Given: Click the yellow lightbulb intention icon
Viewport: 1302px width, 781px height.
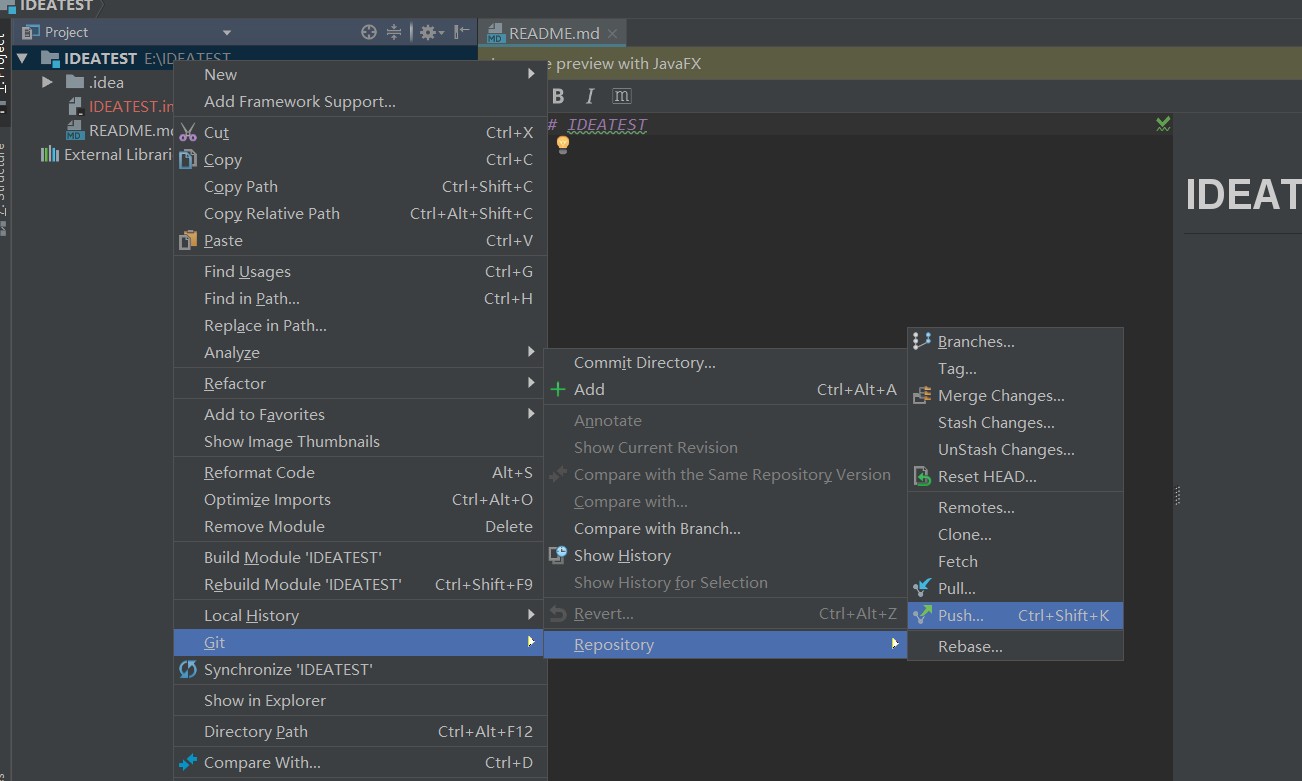Looking at the screenshot, I should [x=563, y=144].
